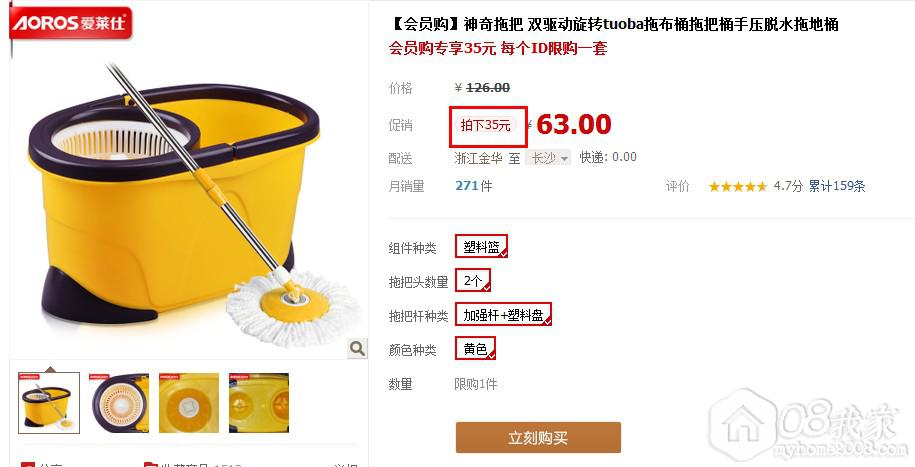The height and width of the screenshot is (467, 915).
Task: Select the first thumbnail of bucket with mop
Action: tap(49, 403)
